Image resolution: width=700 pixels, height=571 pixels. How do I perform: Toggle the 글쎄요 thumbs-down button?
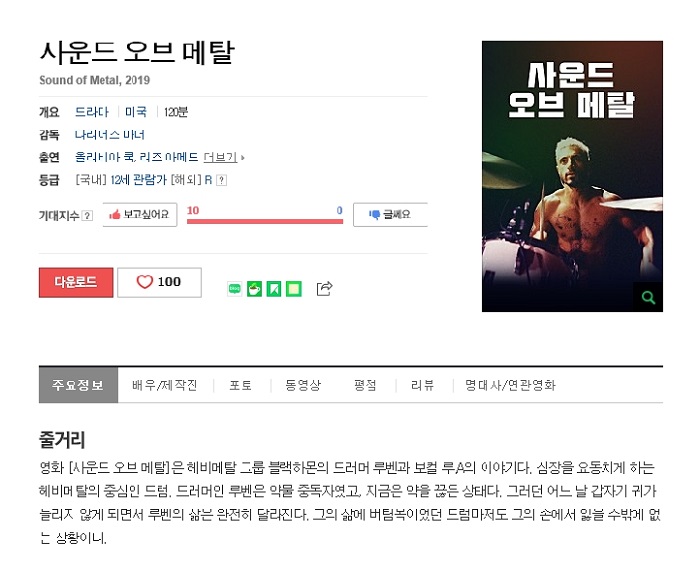pyautogui.click(x=390, y=215)
